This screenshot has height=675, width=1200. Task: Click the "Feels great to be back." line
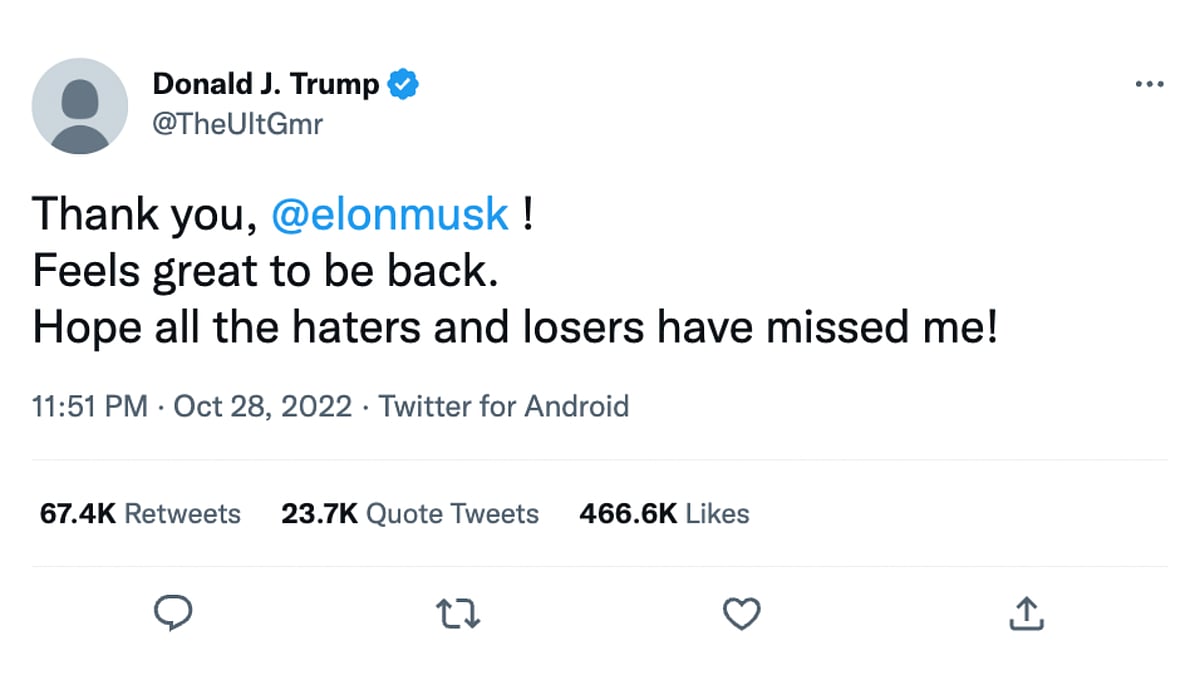265,271
